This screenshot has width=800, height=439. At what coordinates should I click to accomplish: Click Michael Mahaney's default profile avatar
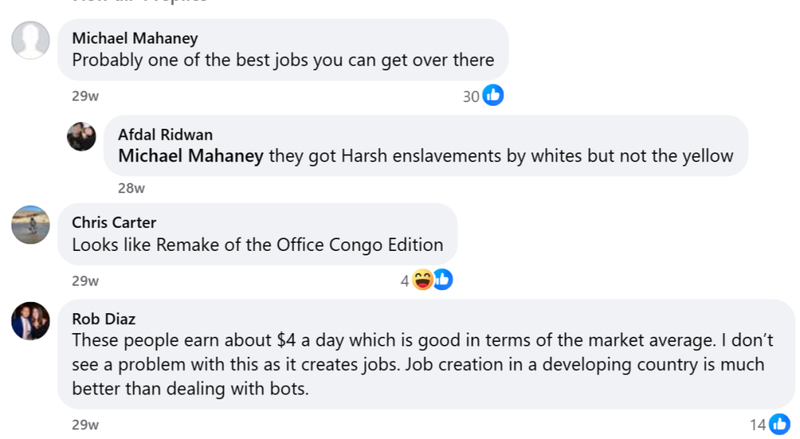30,40
